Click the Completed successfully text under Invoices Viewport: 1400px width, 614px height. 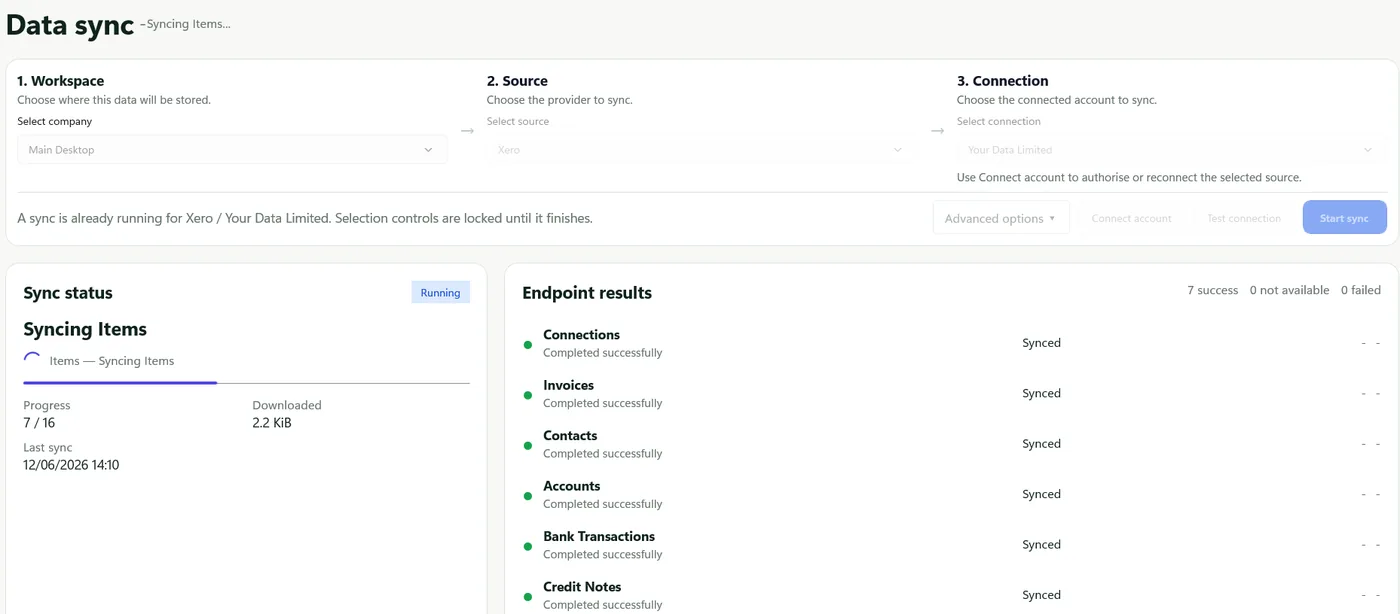[x=603, y=403]
